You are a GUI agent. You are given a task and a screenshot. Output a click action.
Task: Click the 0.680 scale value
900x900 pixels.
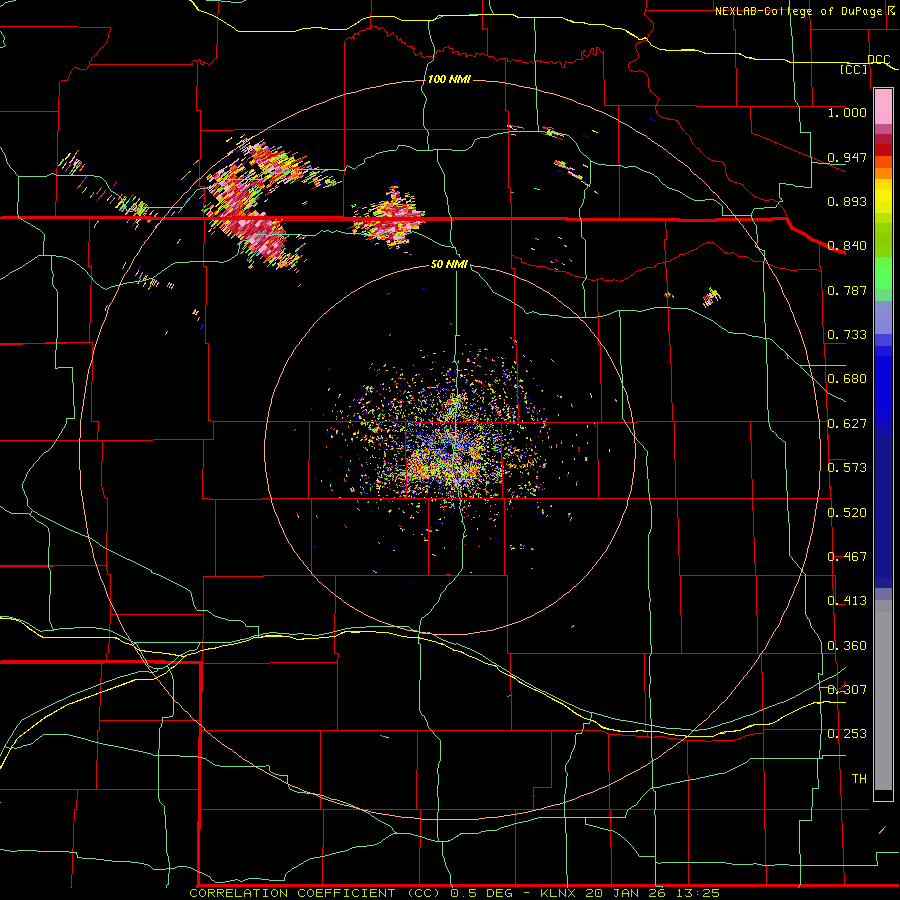pos(847,379)
